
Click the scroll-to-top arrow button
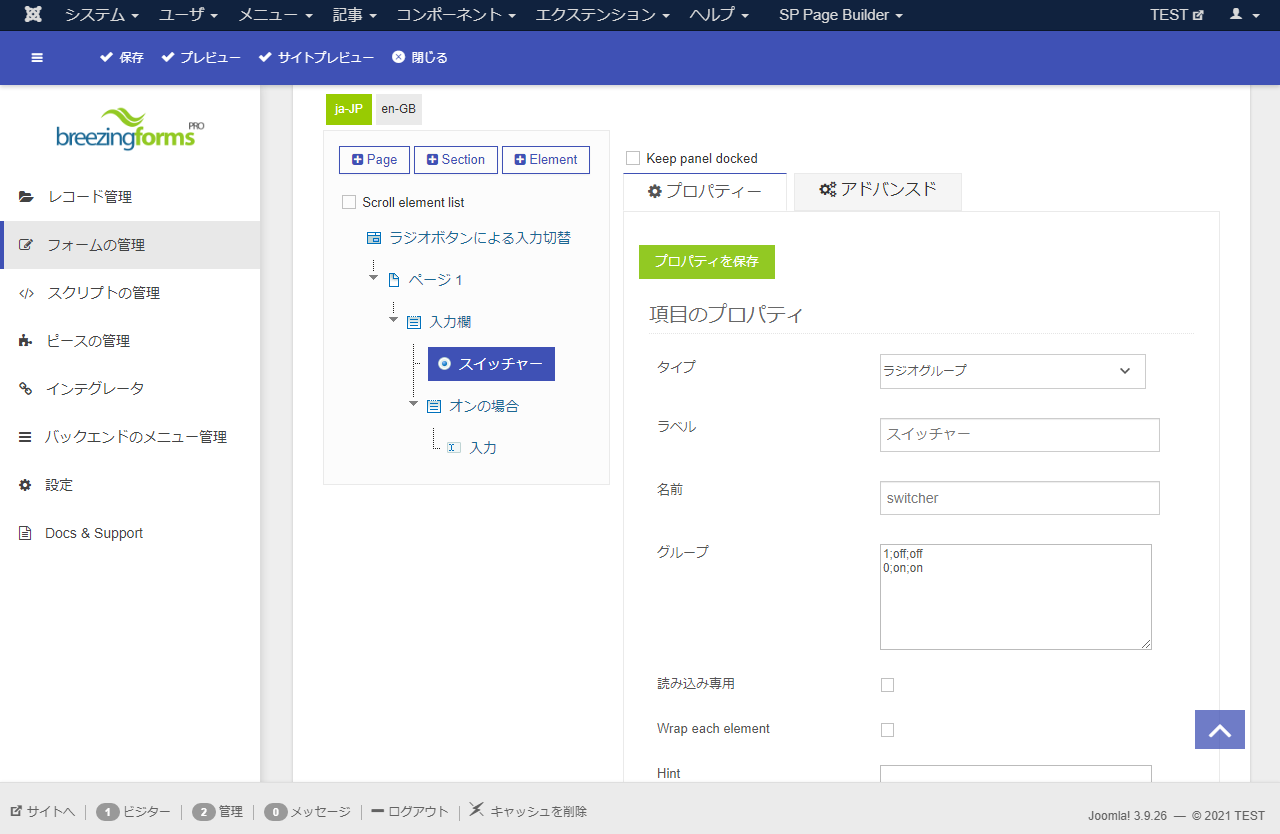[x=1219, y=730]
